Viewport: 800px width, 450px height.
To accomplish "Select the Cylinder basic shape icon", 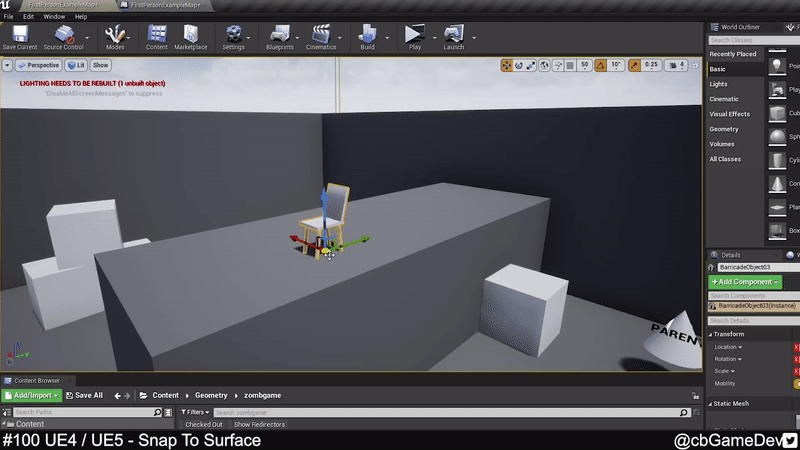I will (777, 160).
